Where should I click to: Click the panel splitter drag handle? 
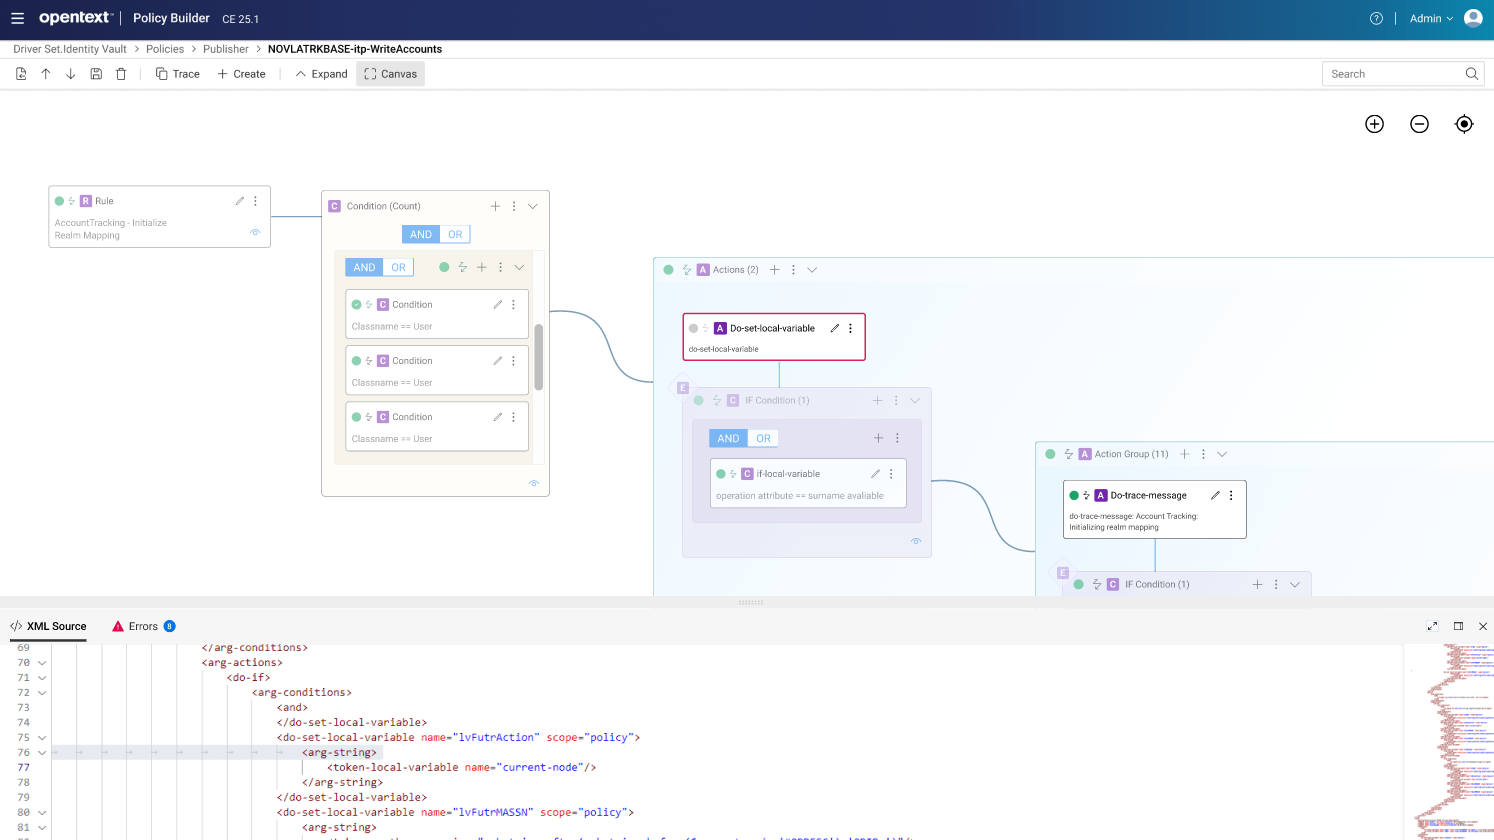click(750, 603)
